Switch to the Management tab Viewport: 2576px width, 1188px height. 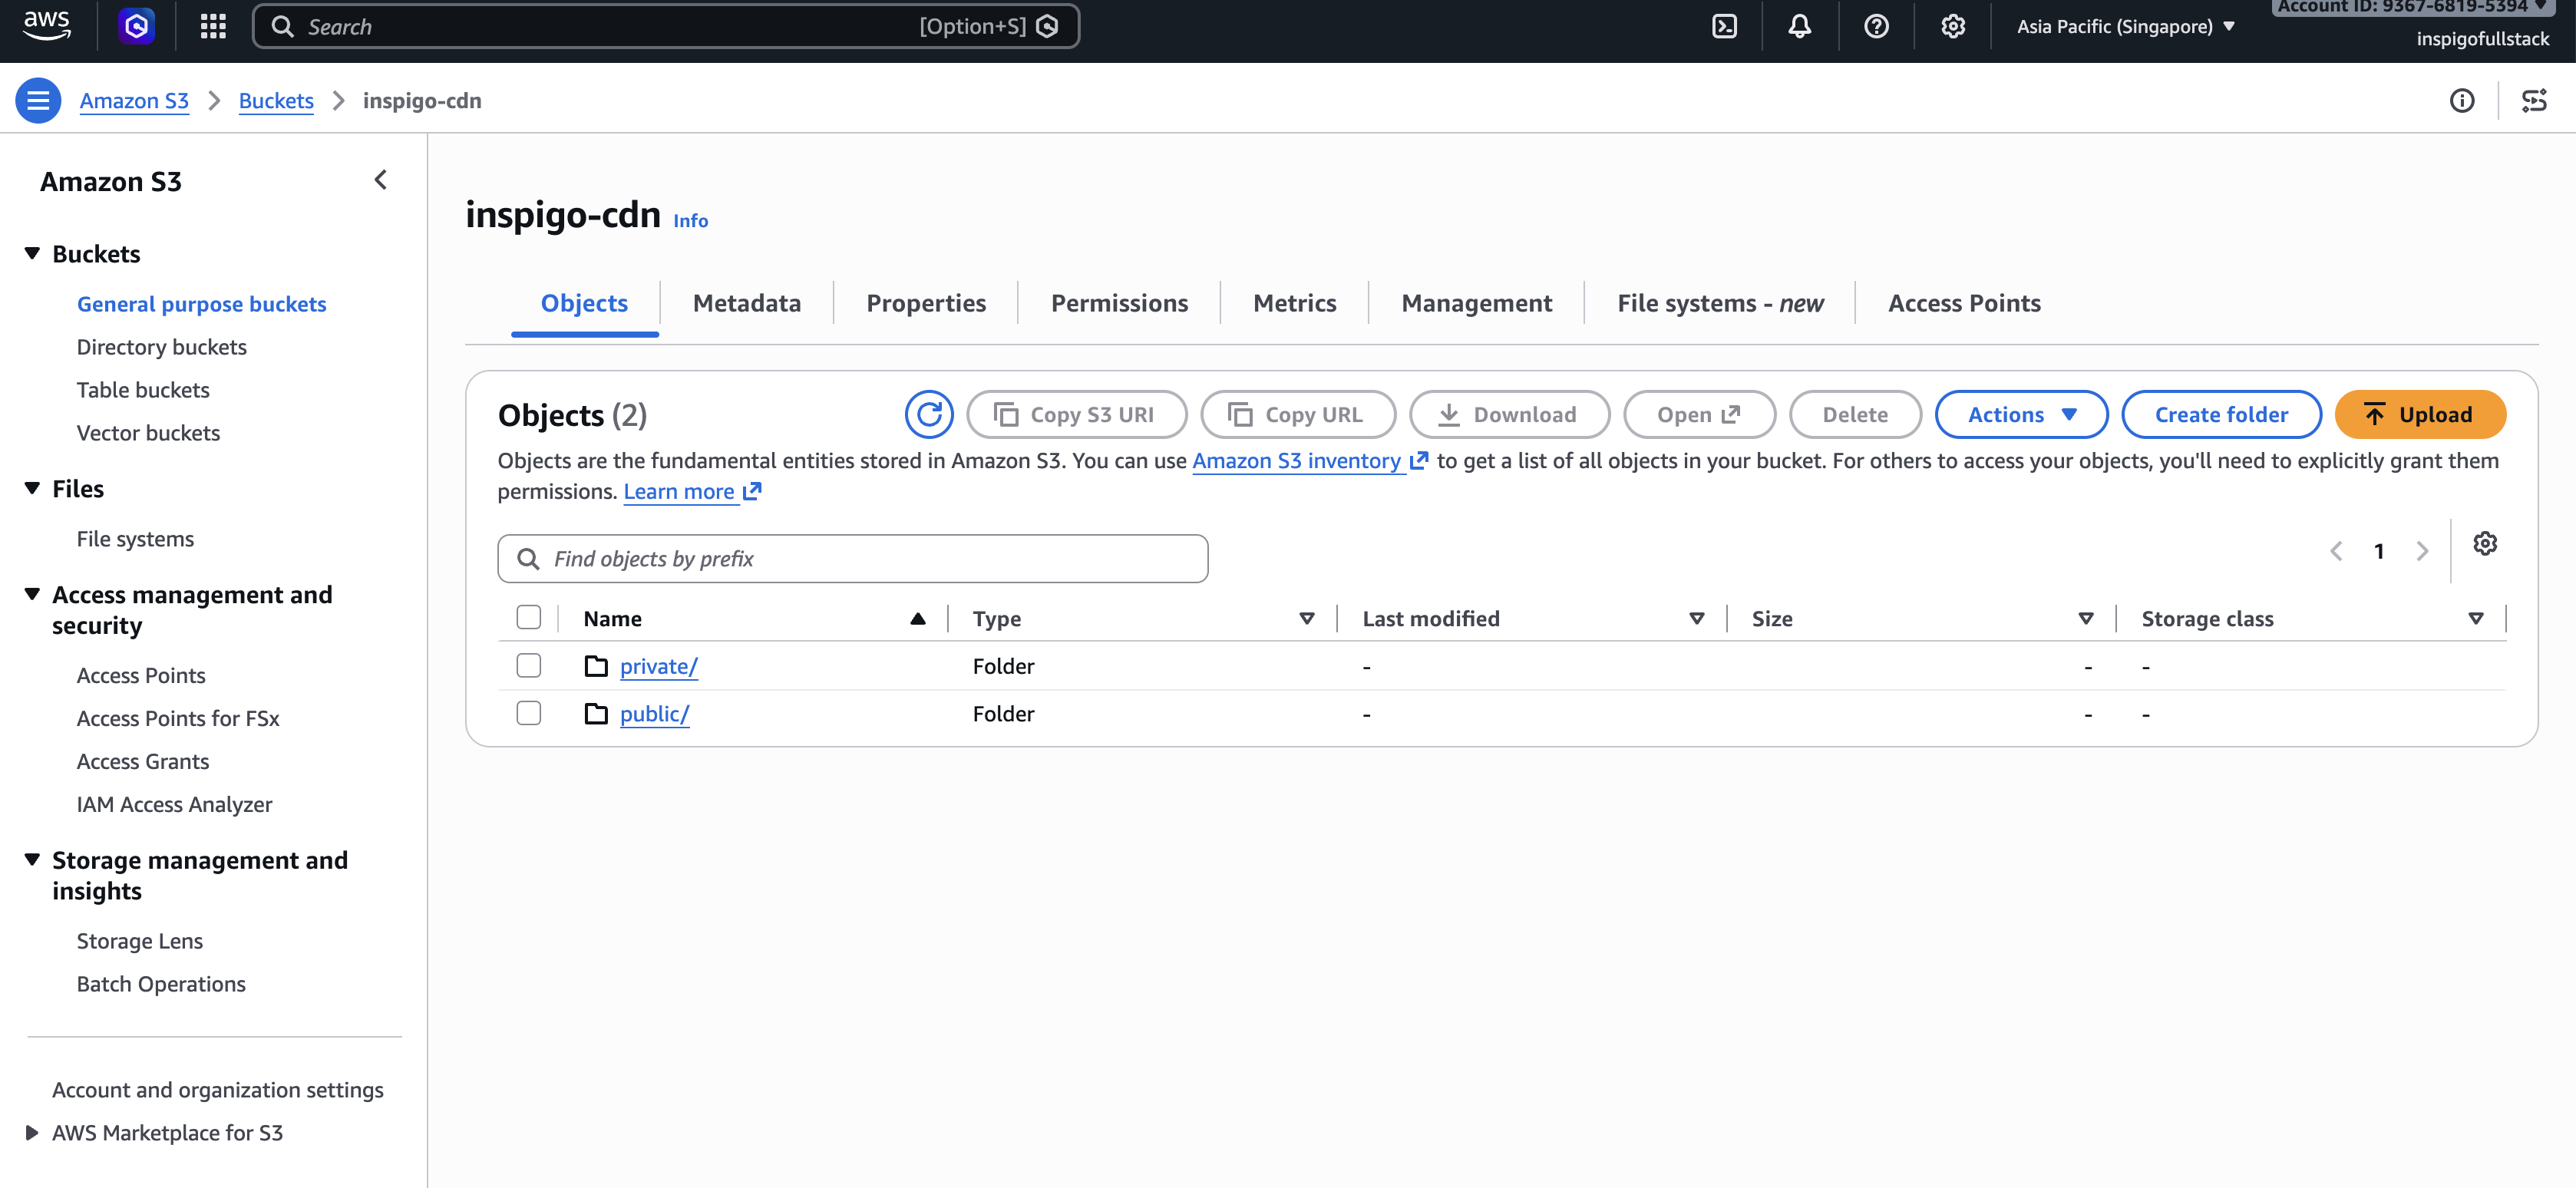pyautogui.click(x=1476, y=303)
